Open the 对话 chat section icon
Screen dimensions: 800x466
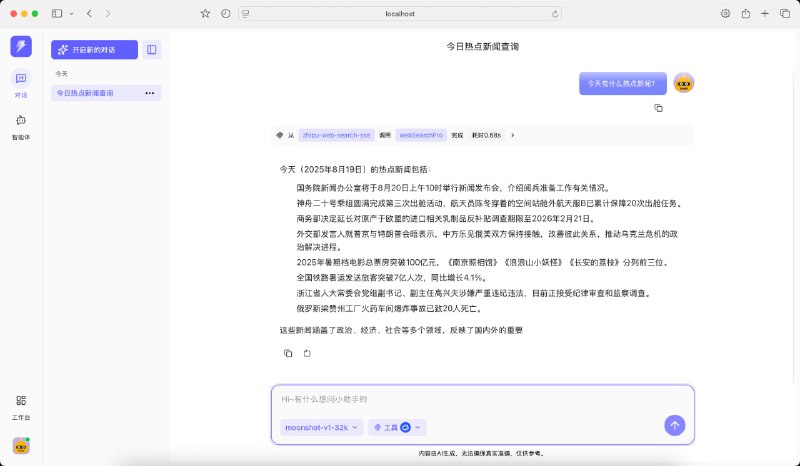tap(21, 79)
